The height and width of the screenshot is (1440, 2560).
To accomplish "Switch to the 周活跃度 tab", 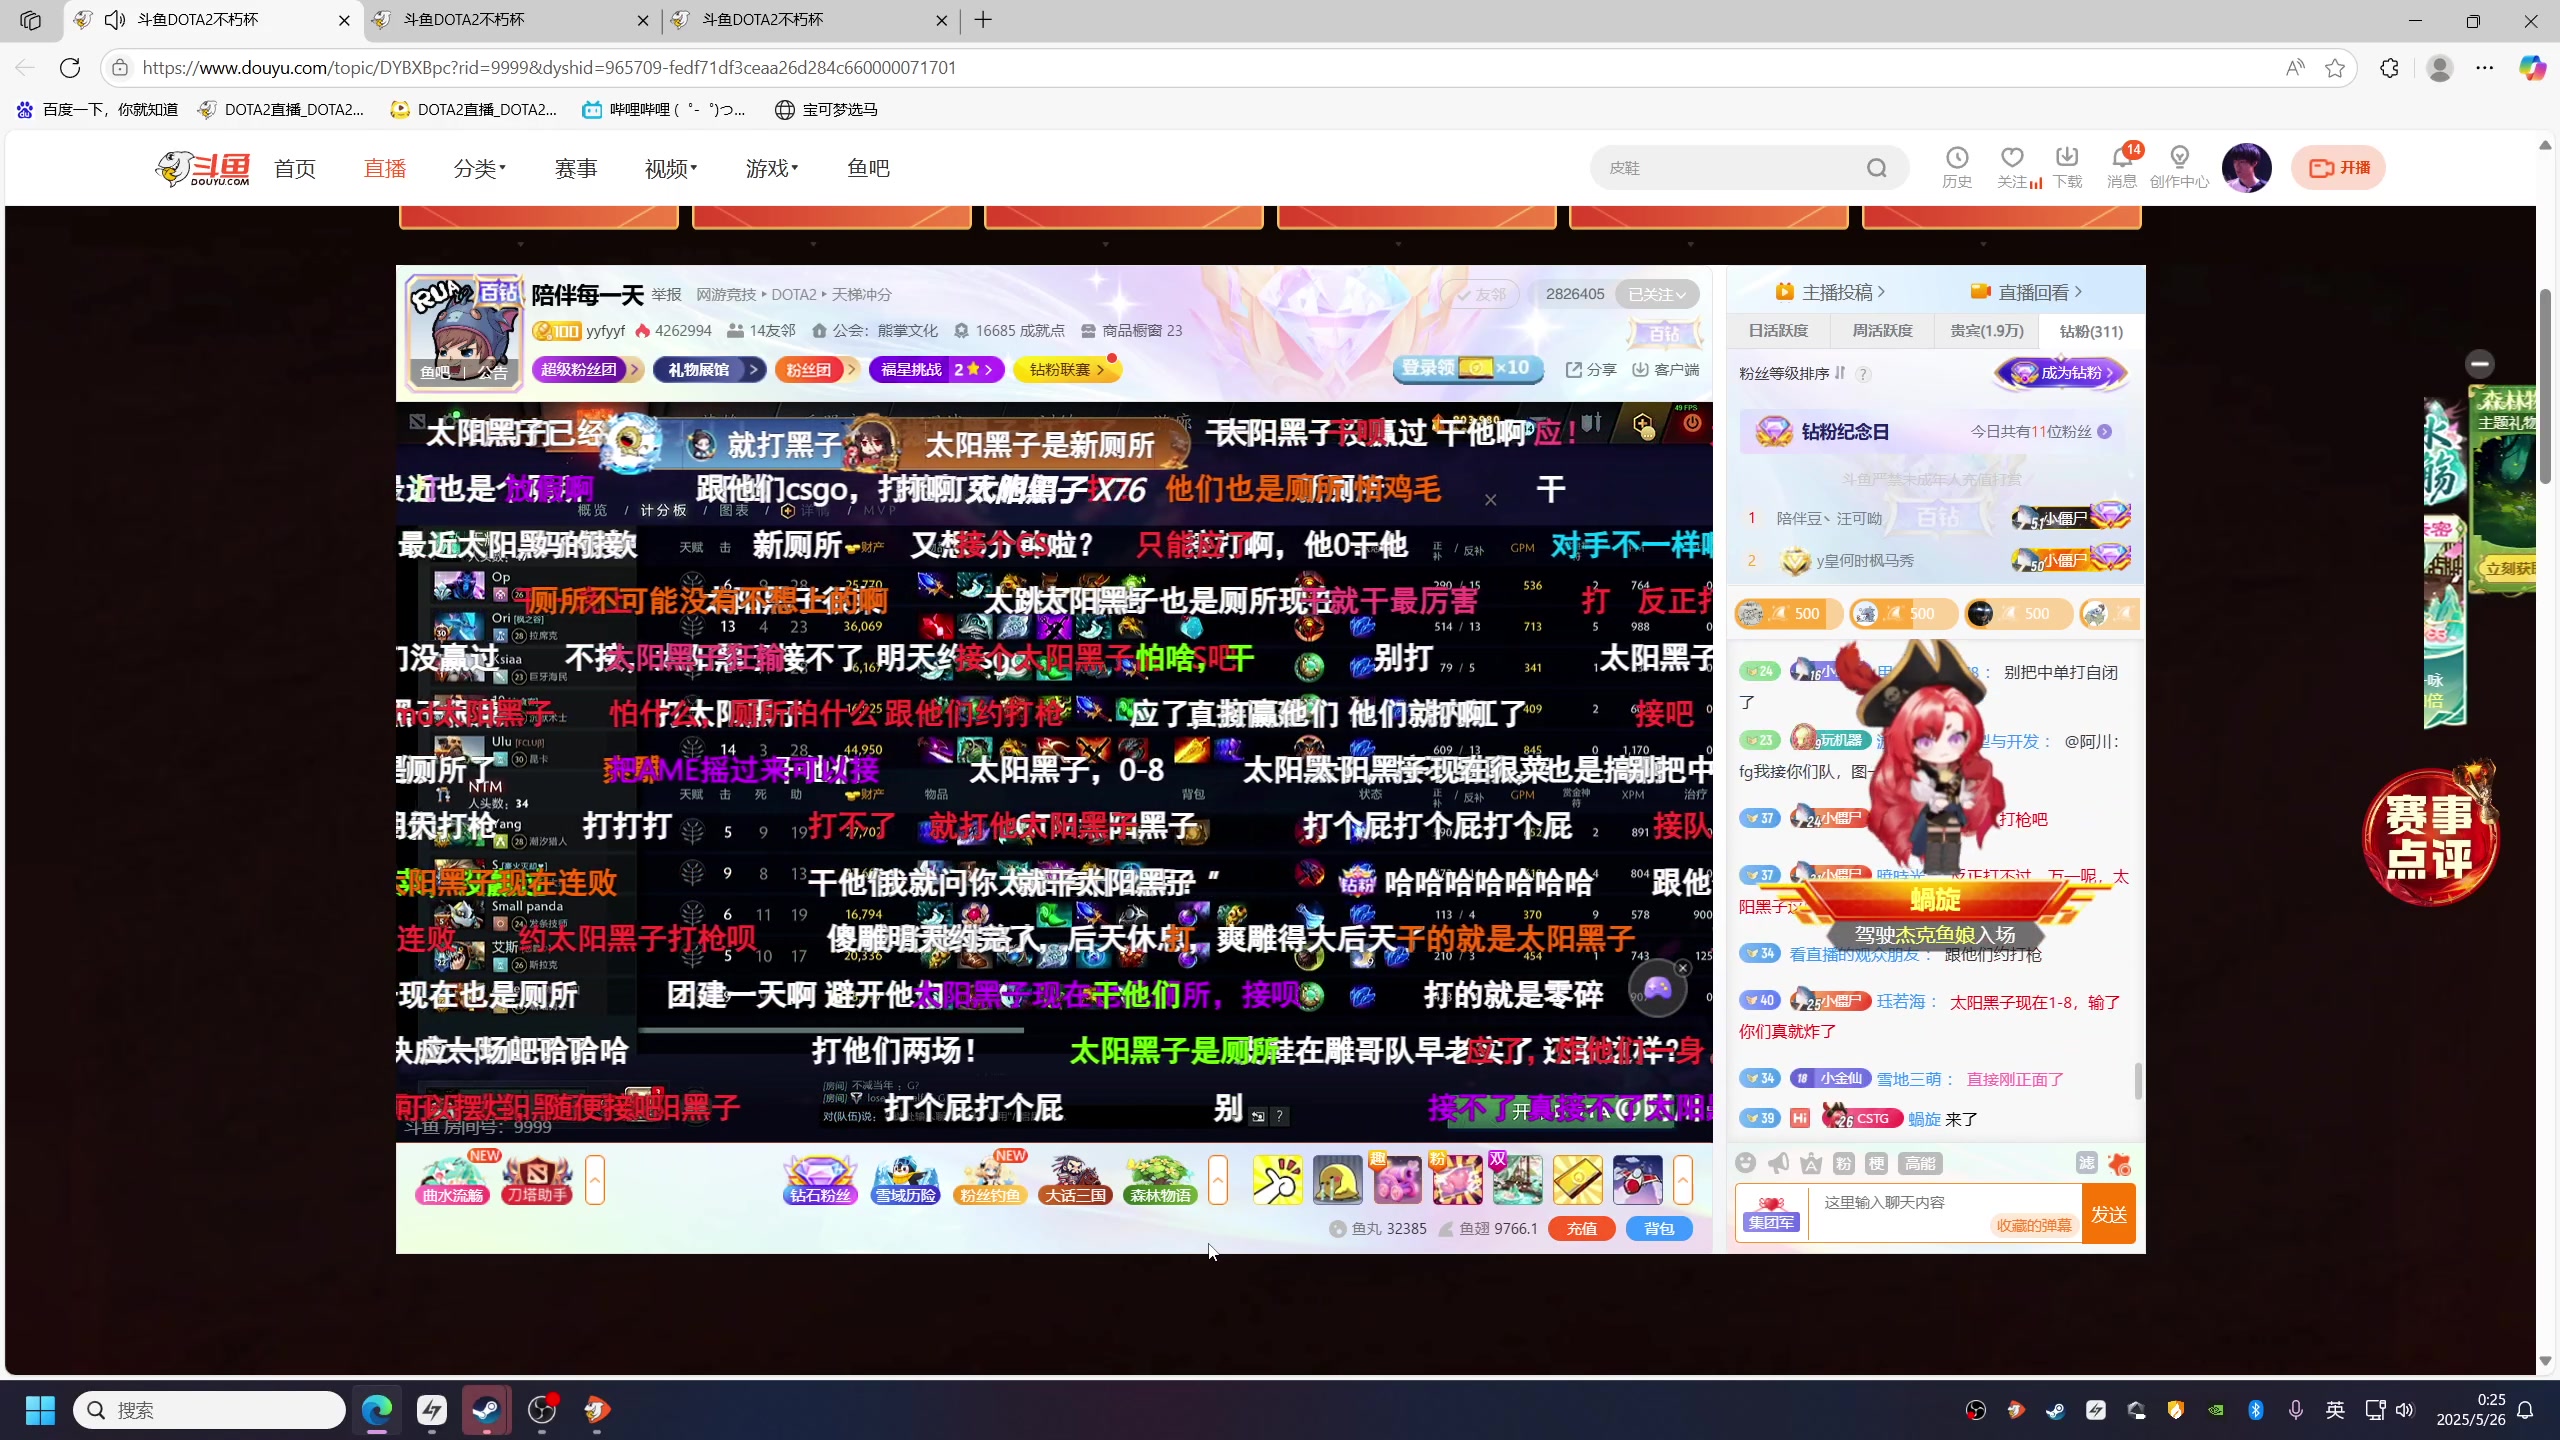I will (x=1882, y=331).
